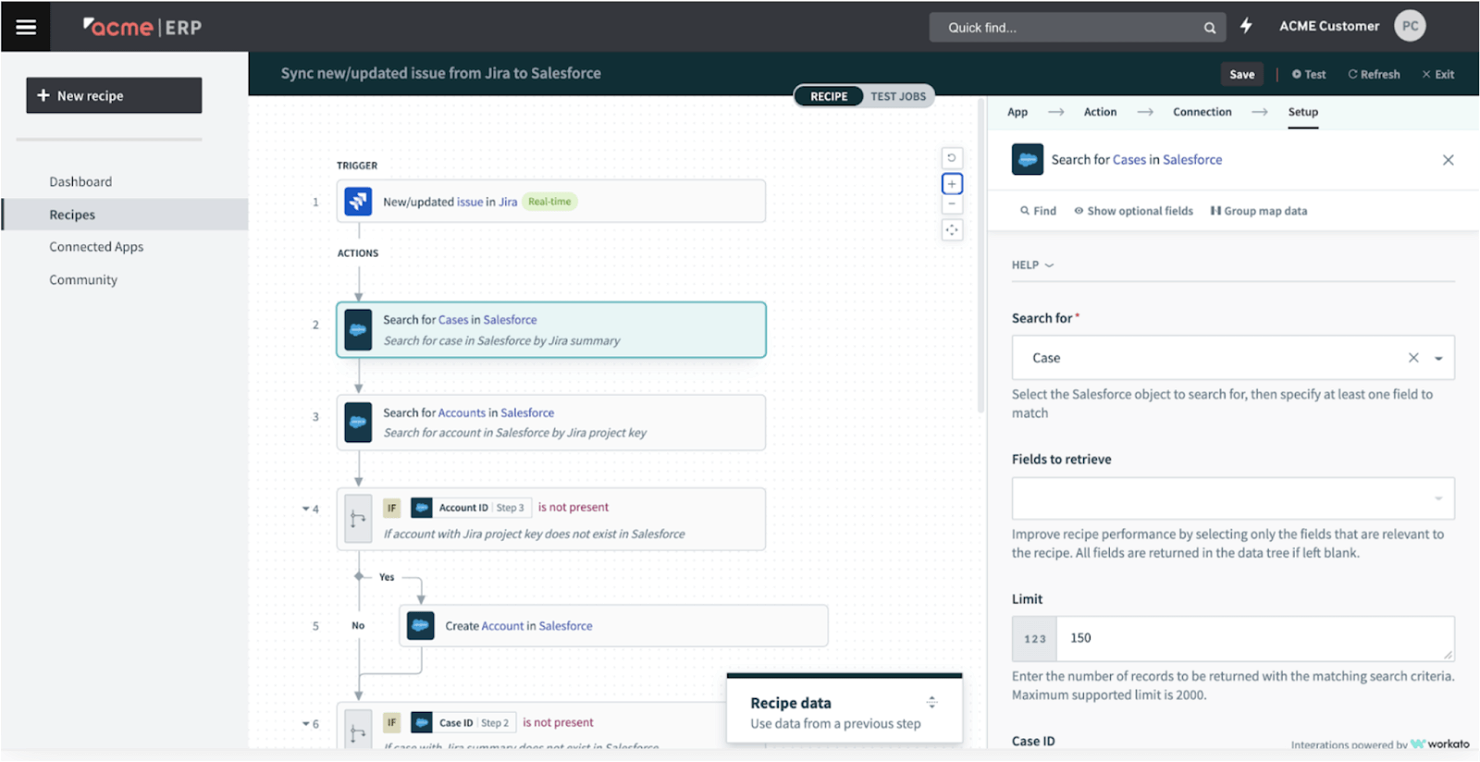Image resolution: width=1480 pixels, height=762 pixels.
Task: Zoom in on the recipe canvas
Action: click(951, 183)
